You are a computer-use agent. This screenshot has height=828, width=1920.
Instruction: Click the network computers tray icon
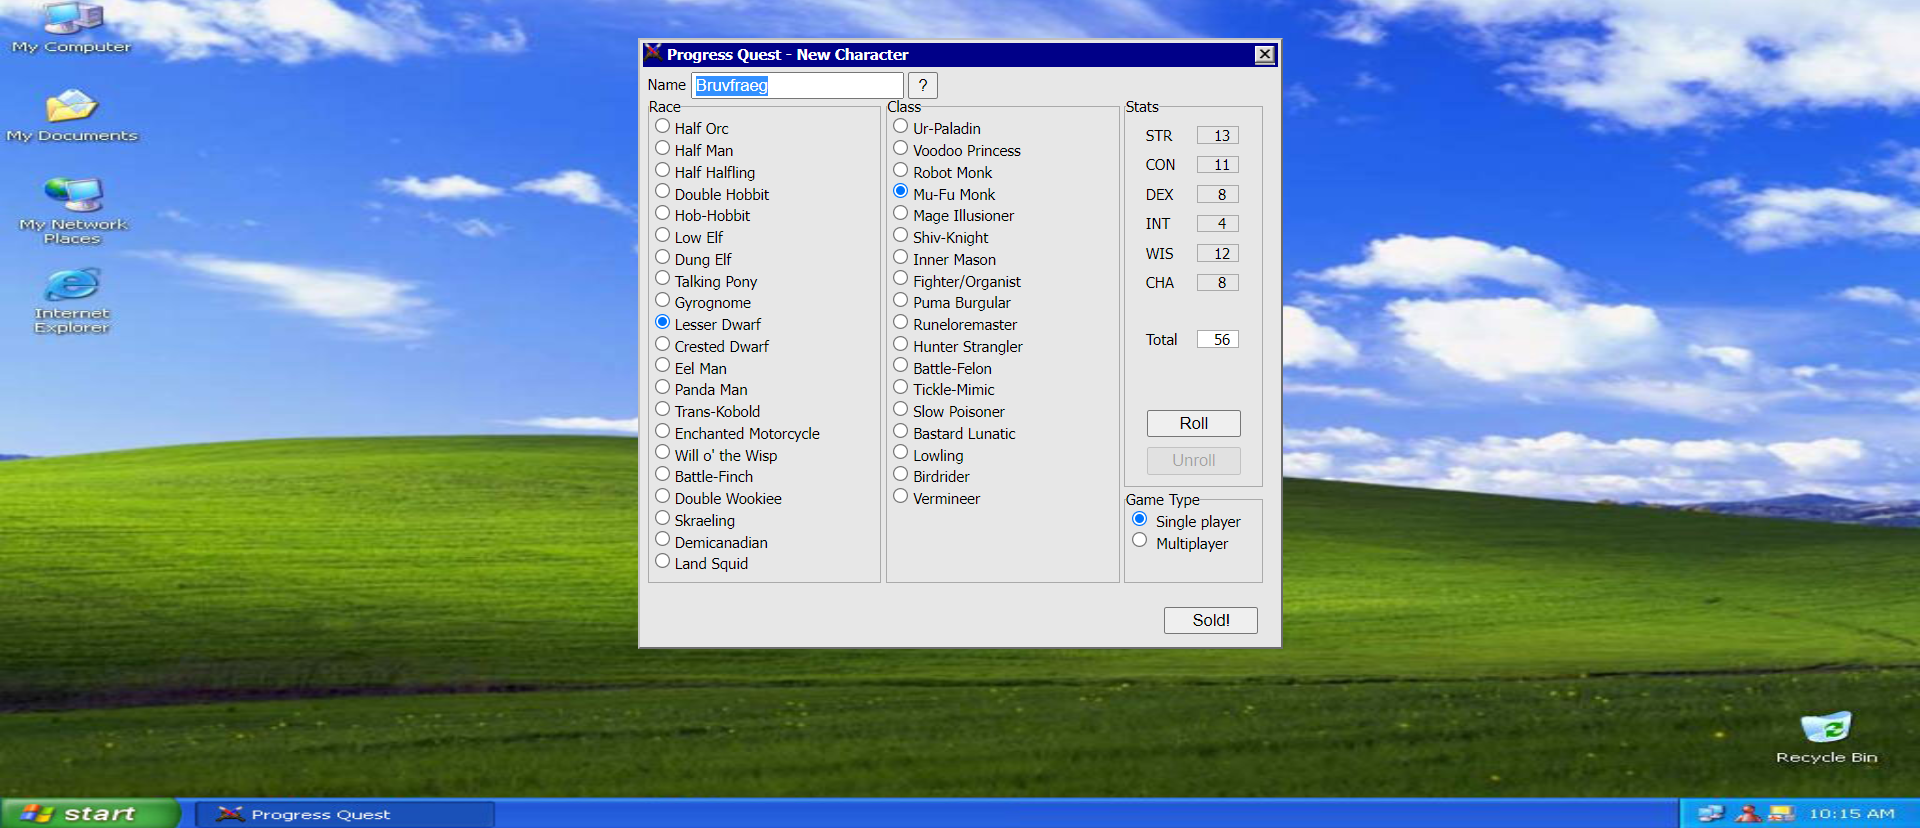[x=1711, y=814]
